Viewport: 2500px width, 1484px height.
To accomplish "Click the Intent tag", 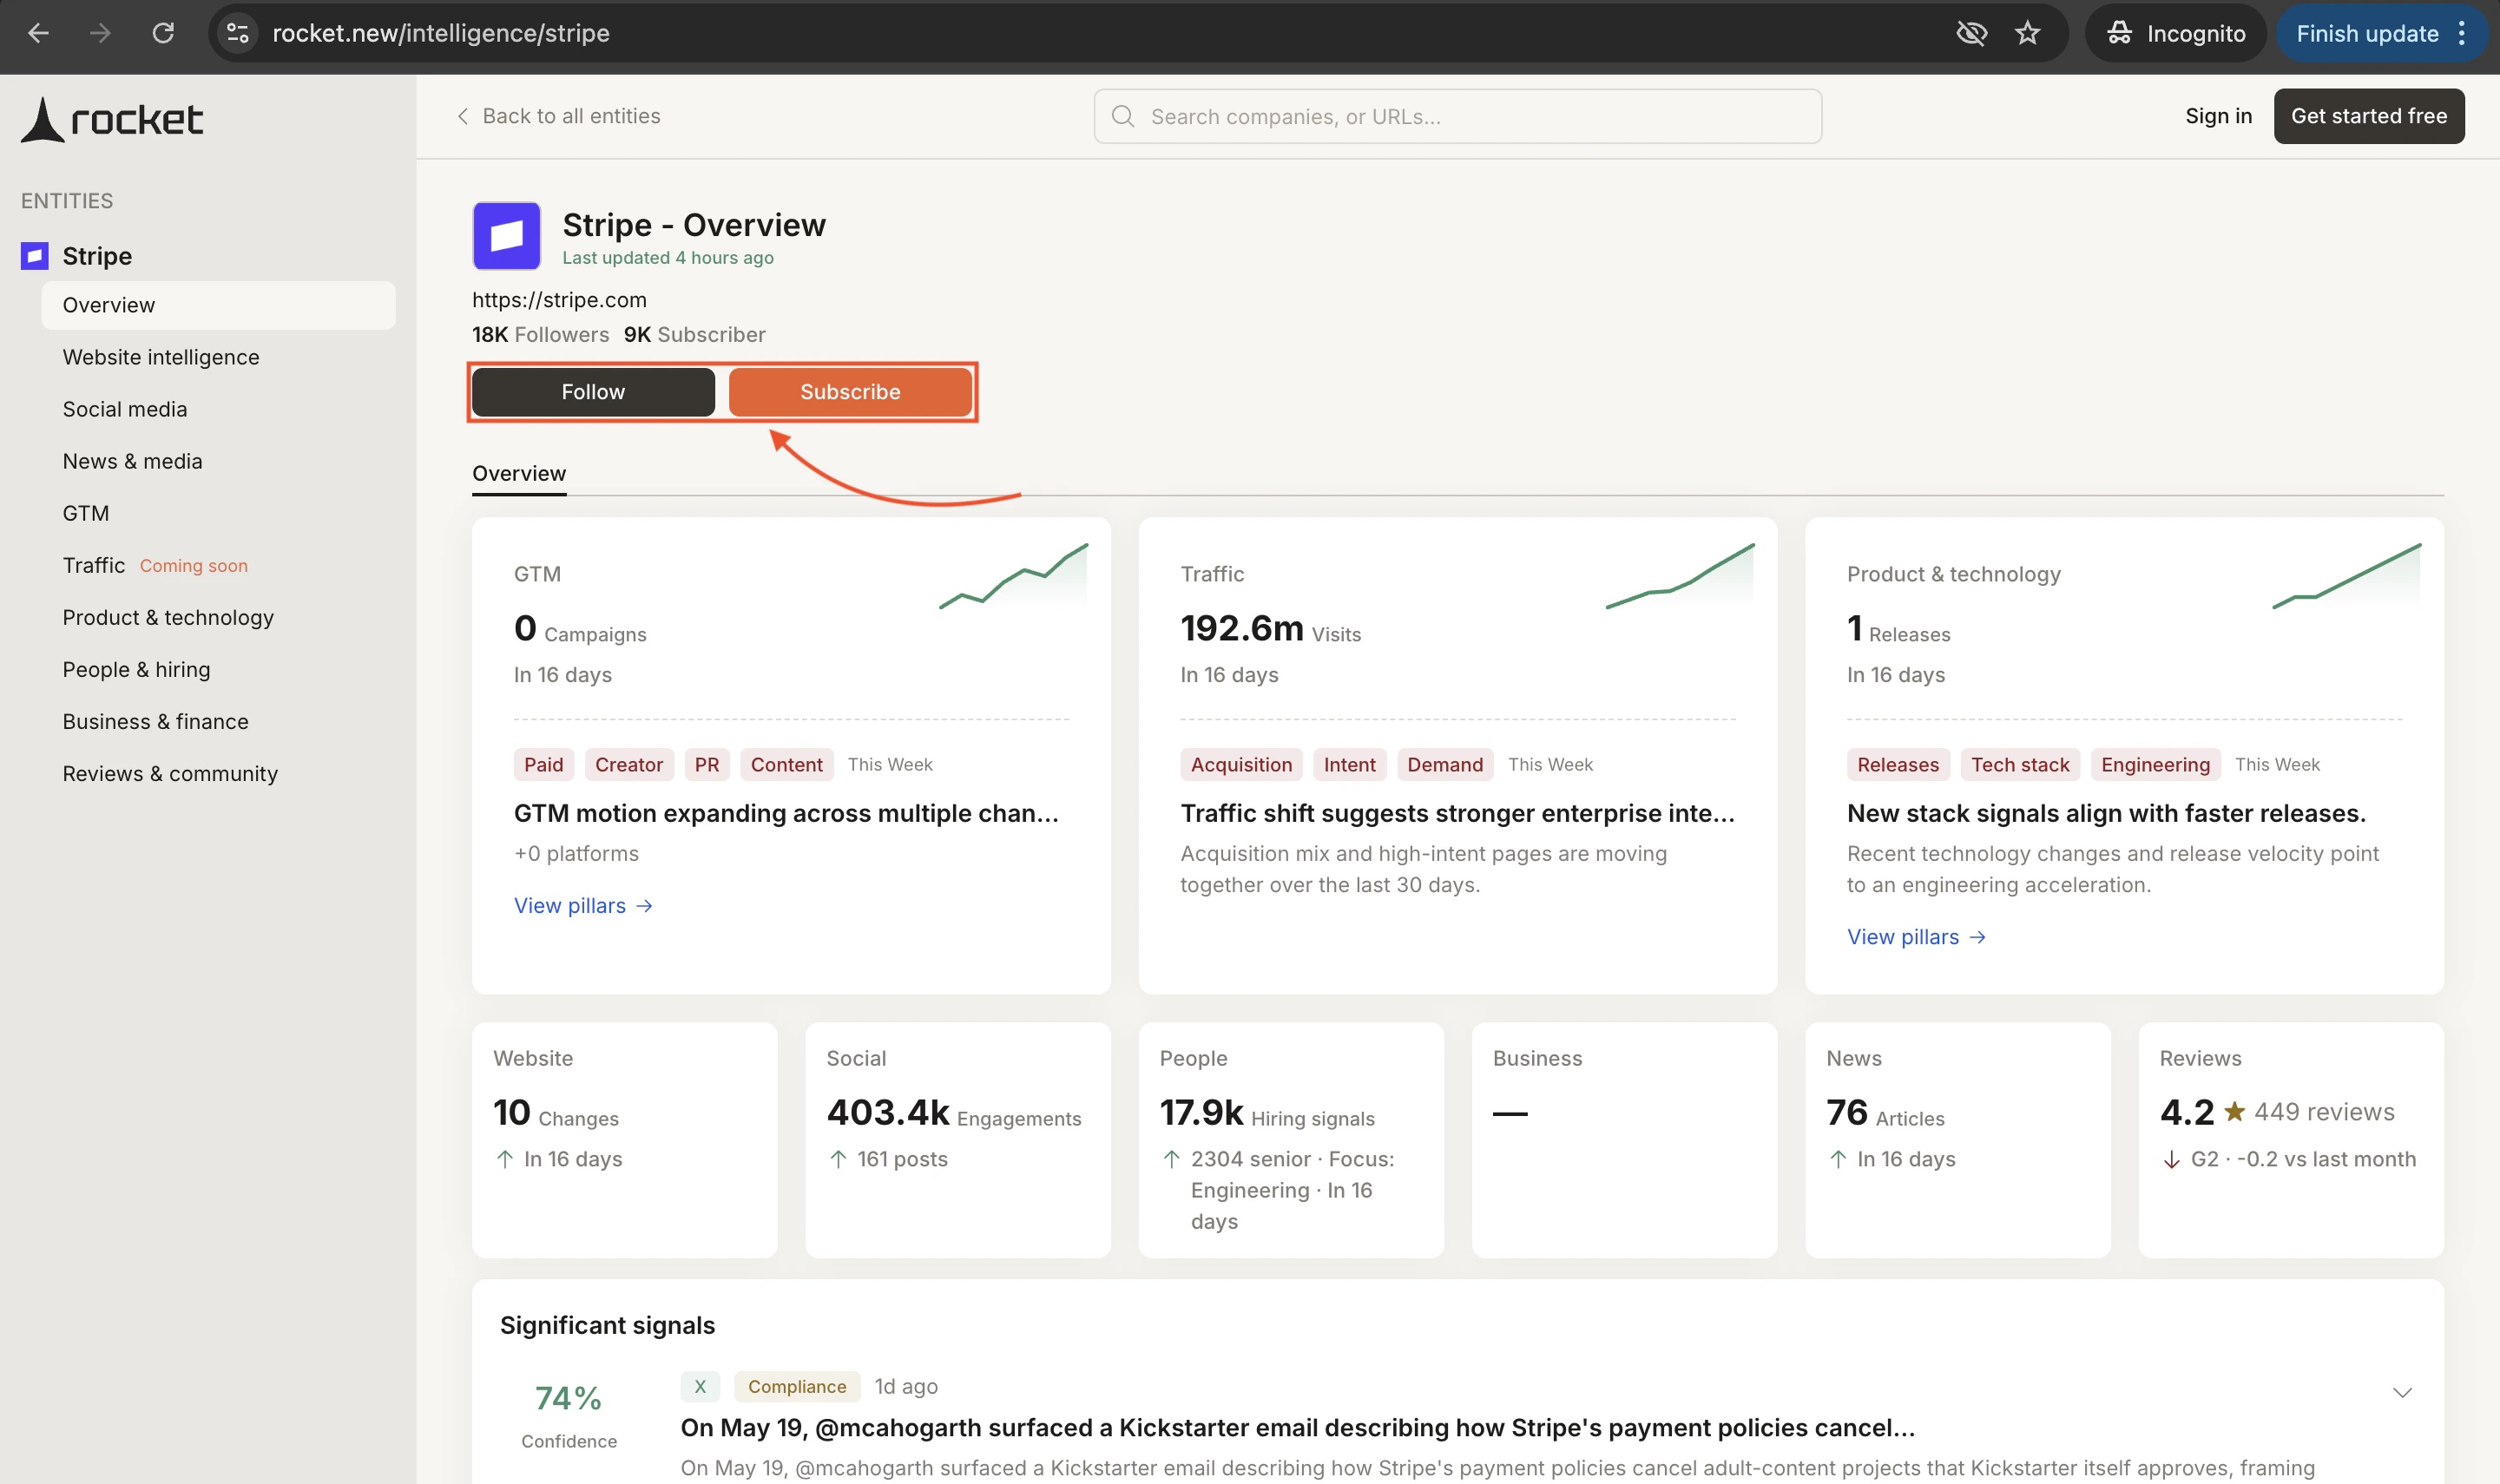I will coord(1349,764).
